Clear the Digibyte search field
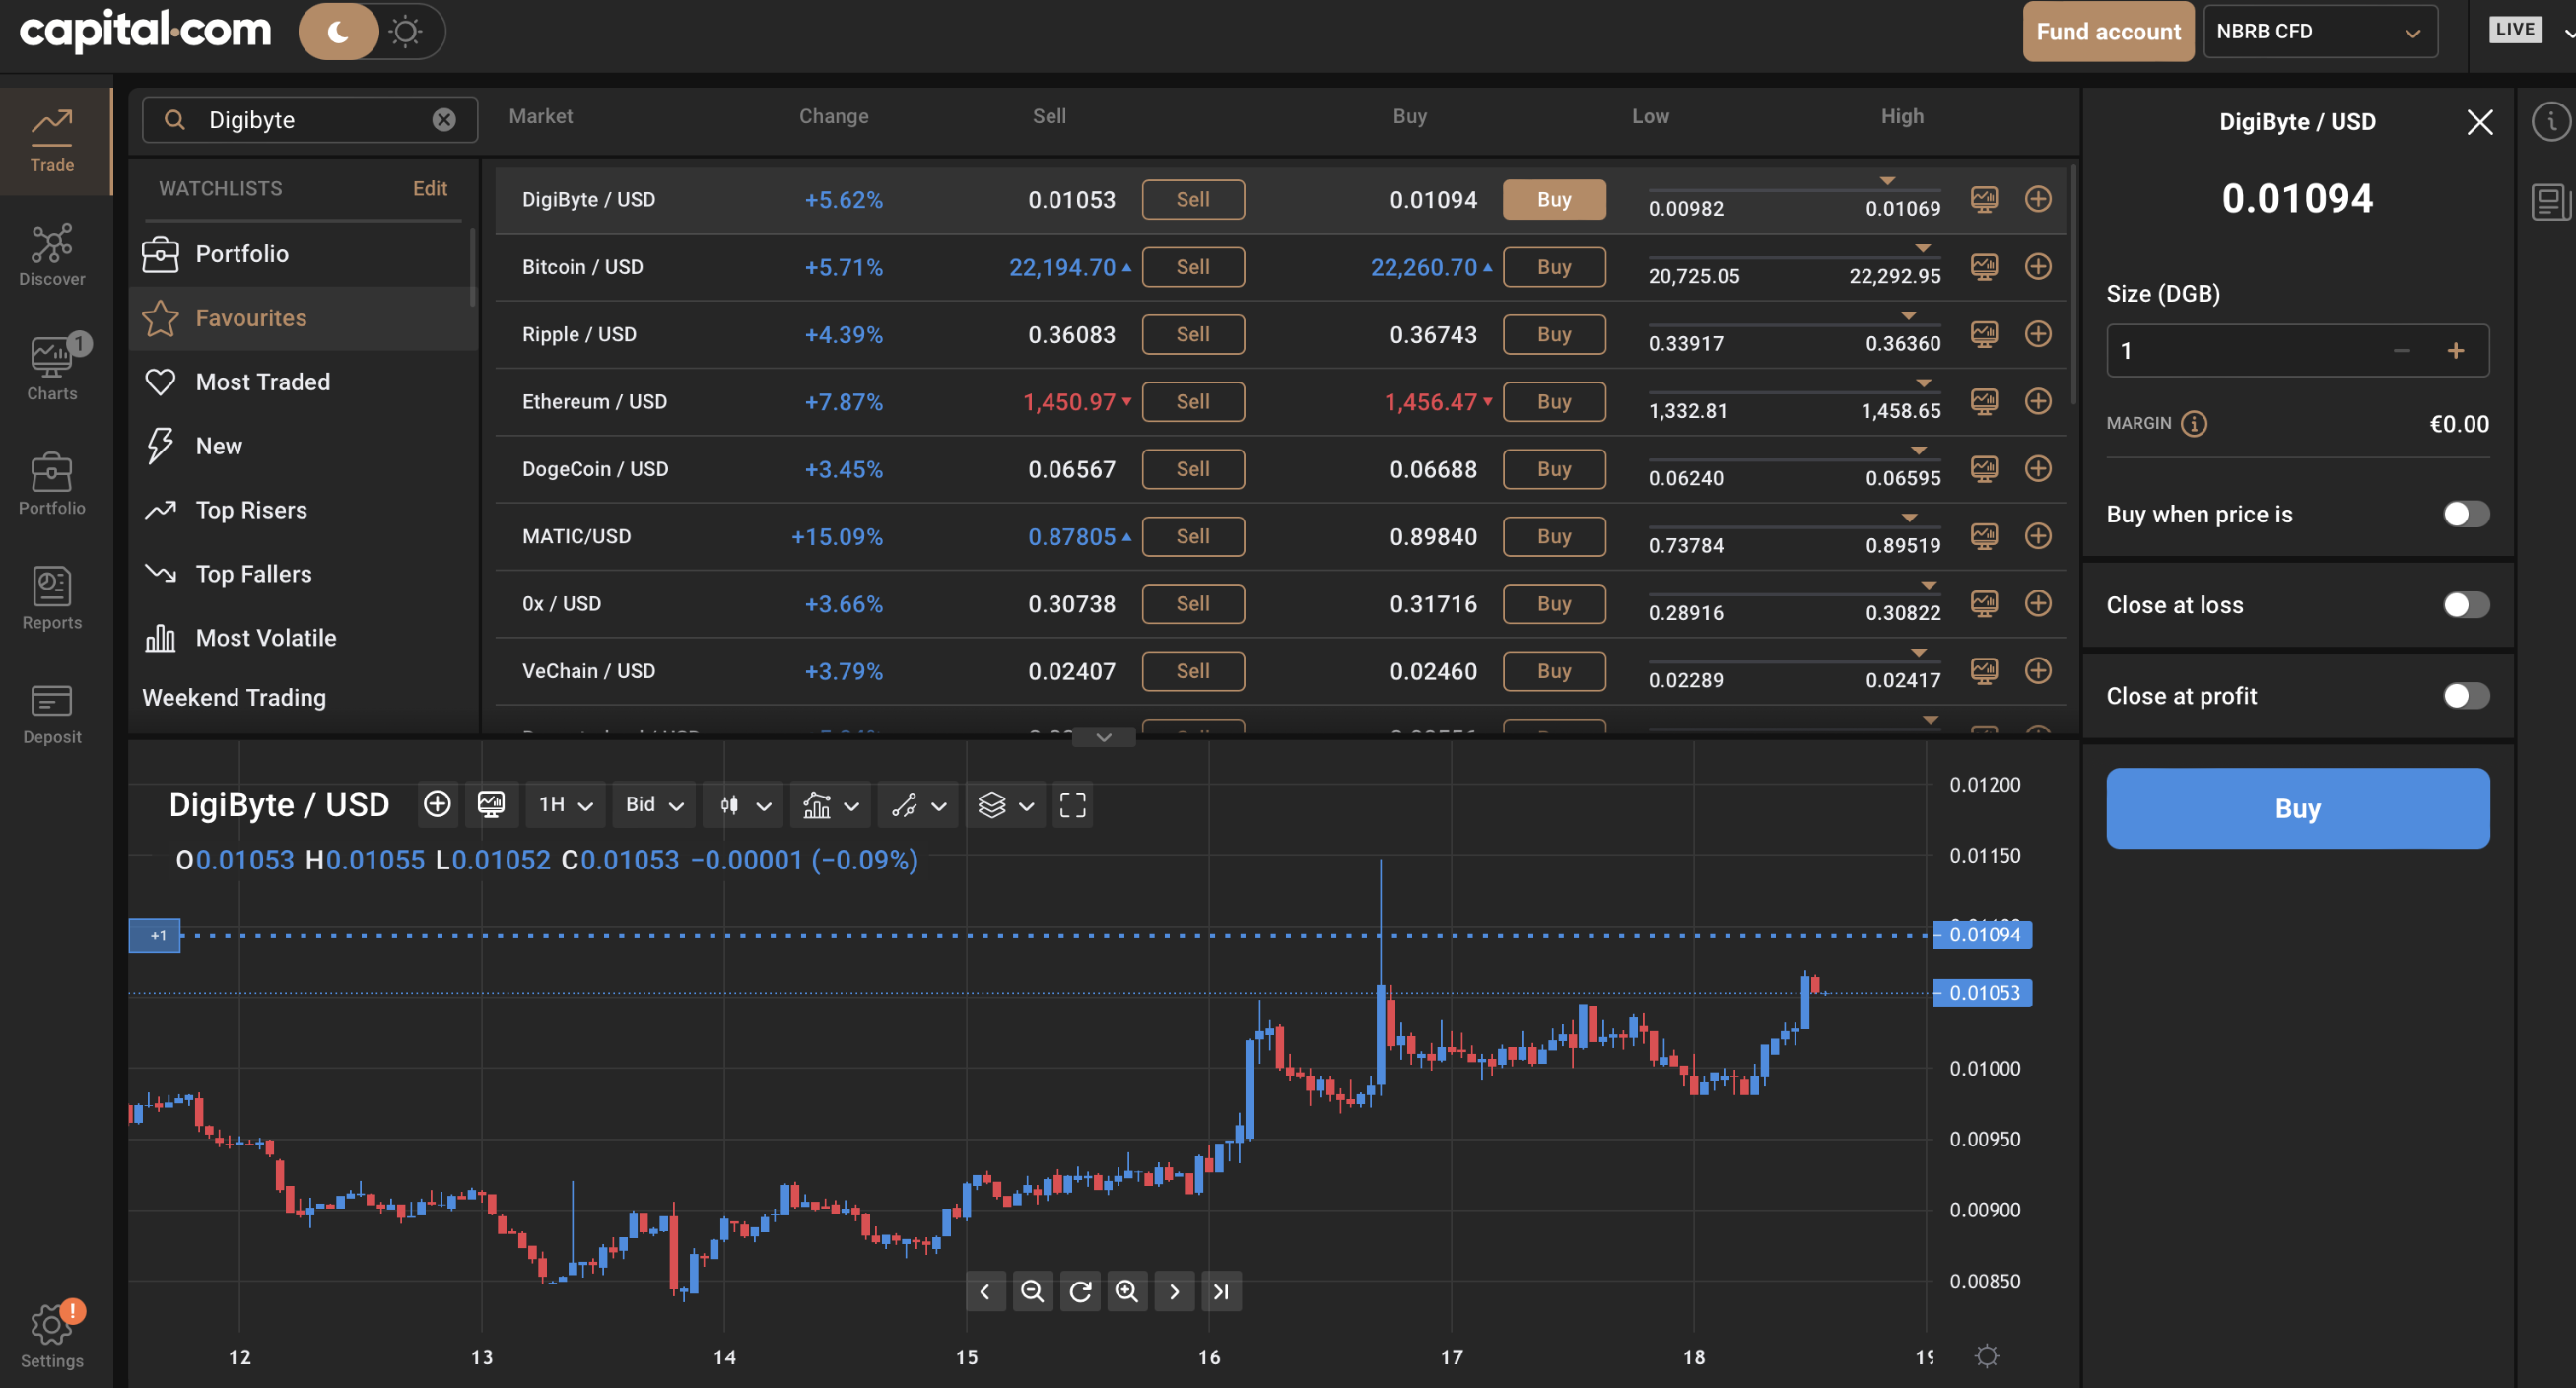Screen dimensions: 2576x1388 [444, 120]
